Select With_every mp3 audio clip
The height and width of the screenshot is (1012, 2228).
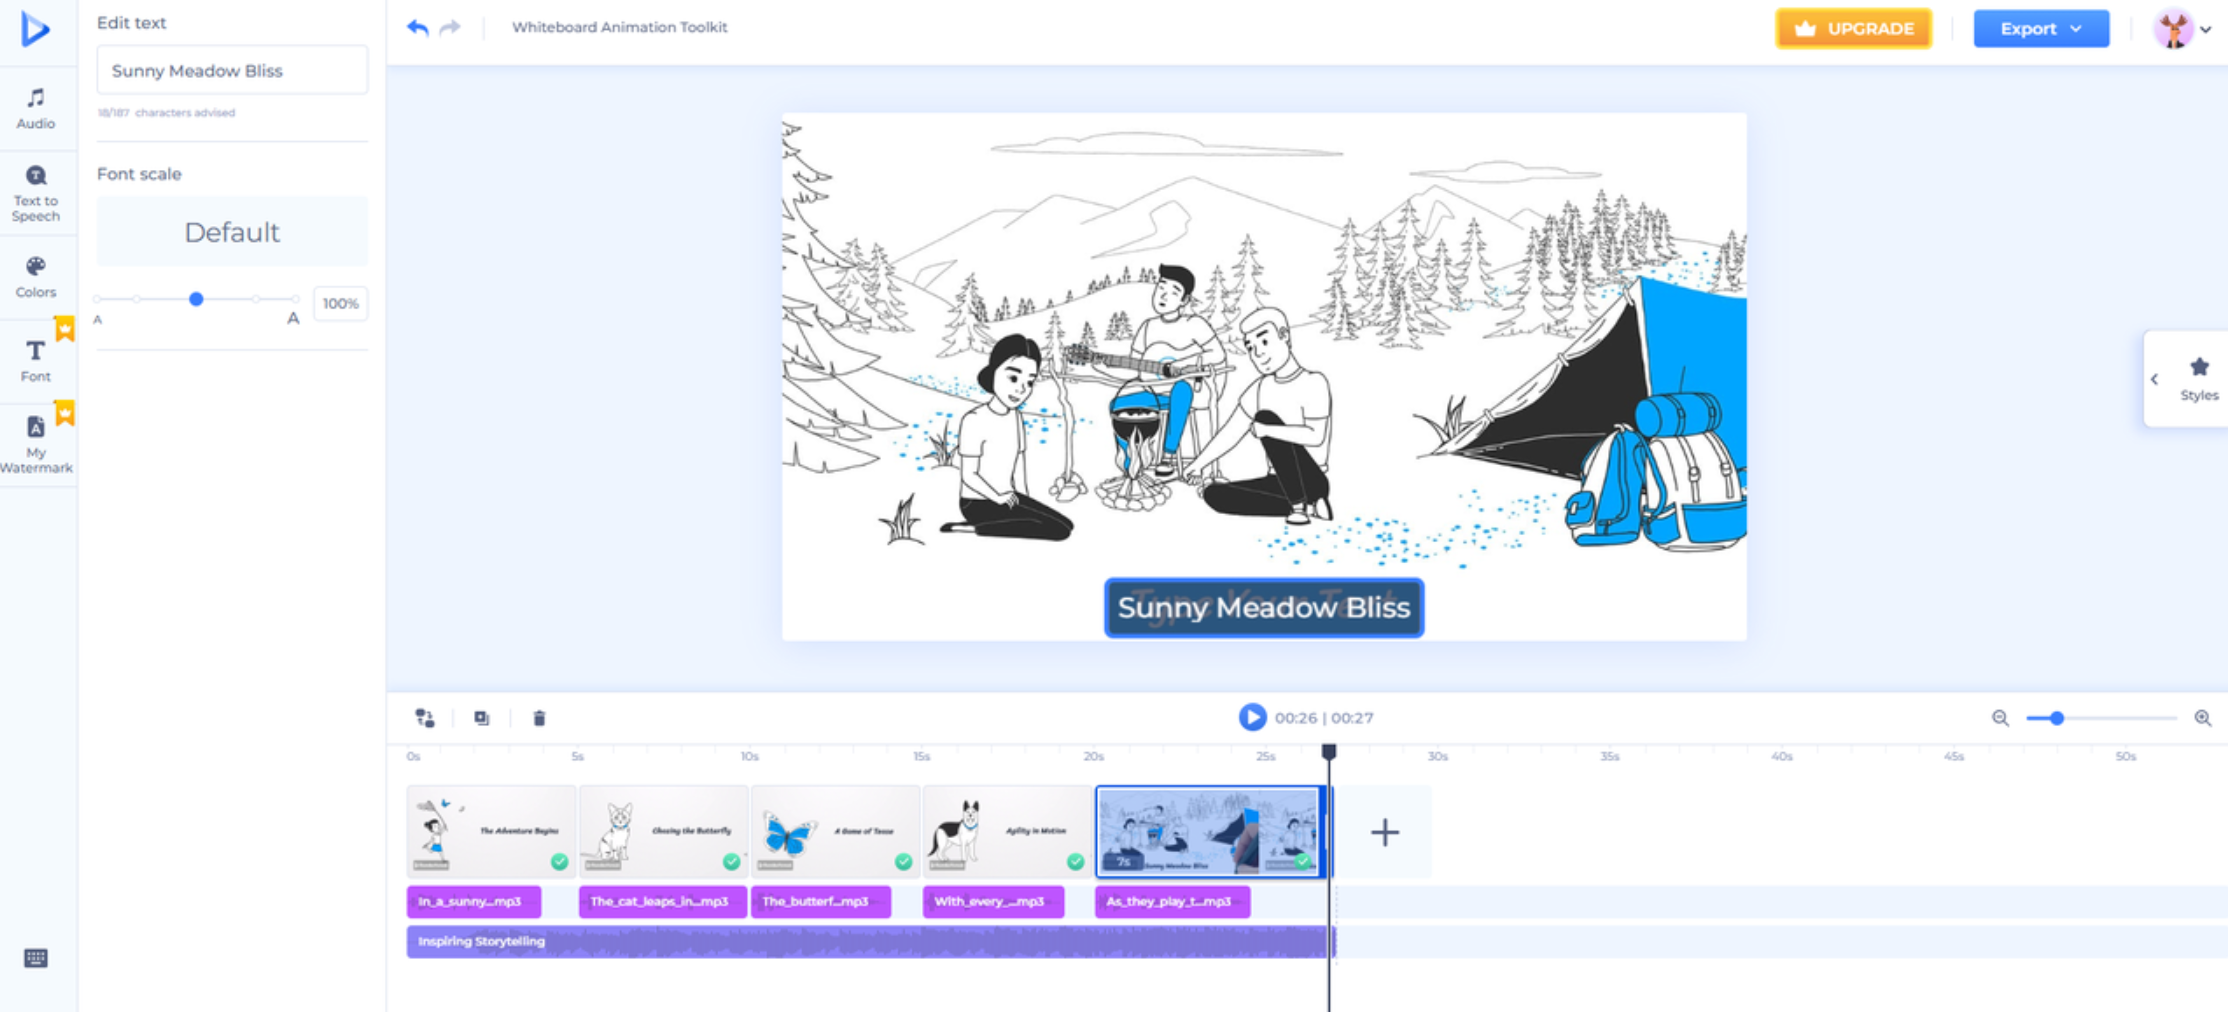pos(993,901)
